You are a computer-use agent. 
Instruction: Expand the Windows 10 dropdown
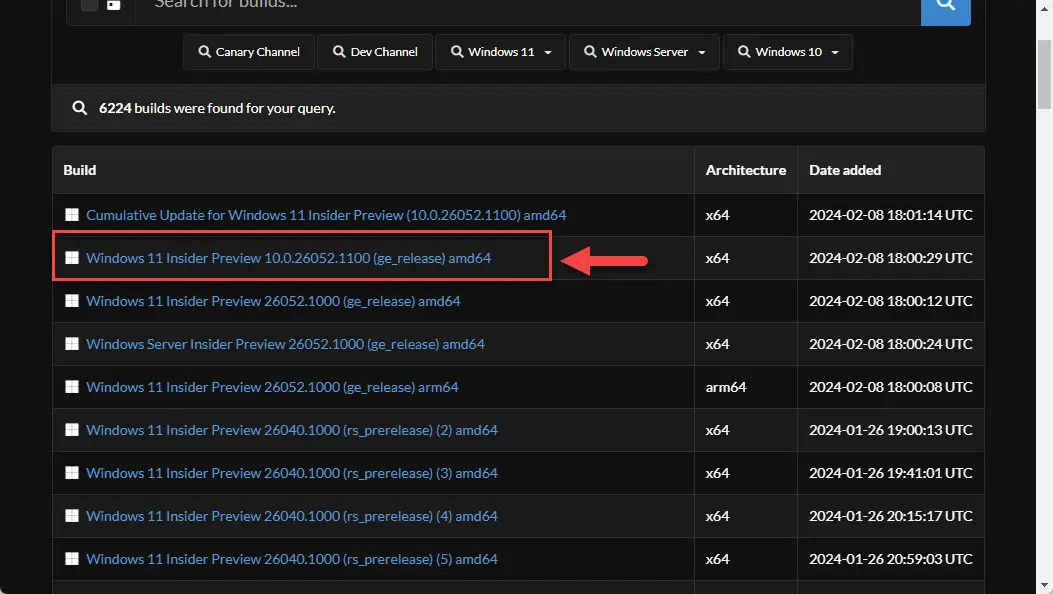point(788,52)
